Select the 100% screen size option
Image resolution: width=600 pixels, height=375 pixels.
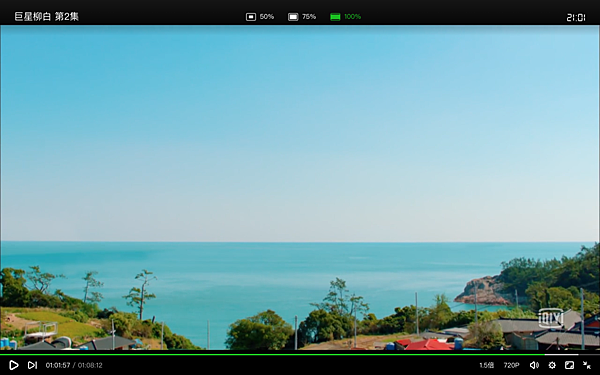(346, 17)
